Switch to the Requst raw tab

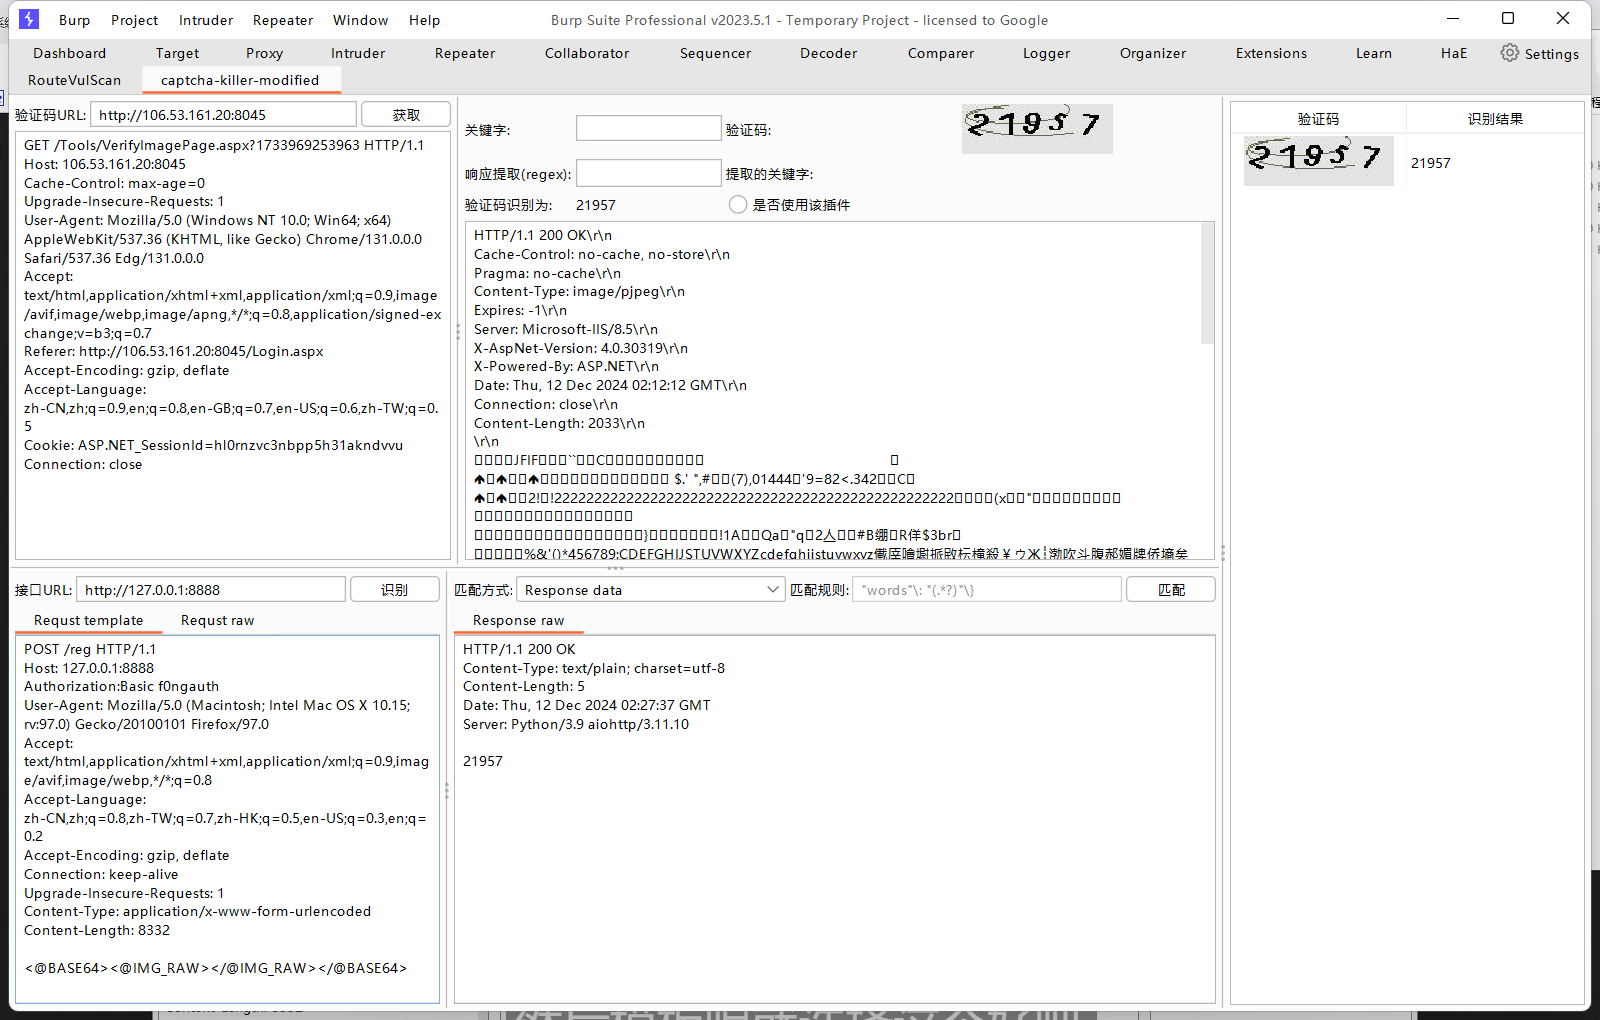pos(217,620)
